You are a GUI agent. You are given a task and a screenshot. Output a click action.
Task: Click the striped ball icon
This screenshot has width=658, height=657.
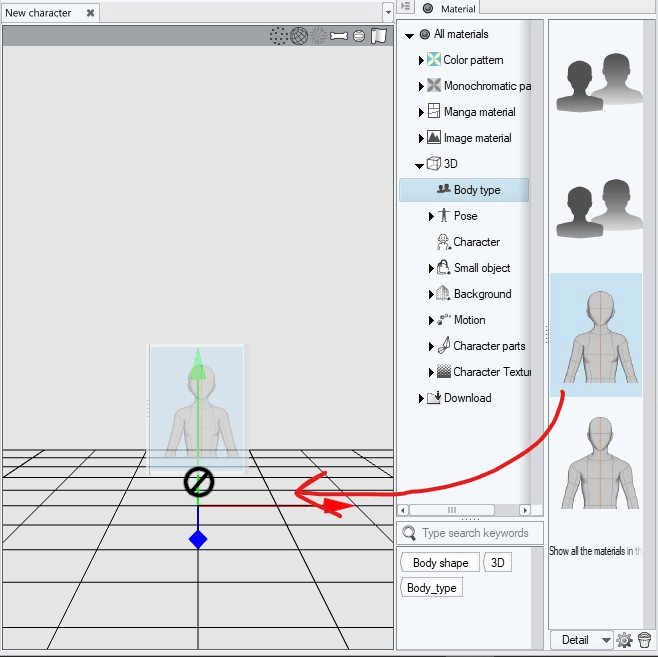pos(359,36)
